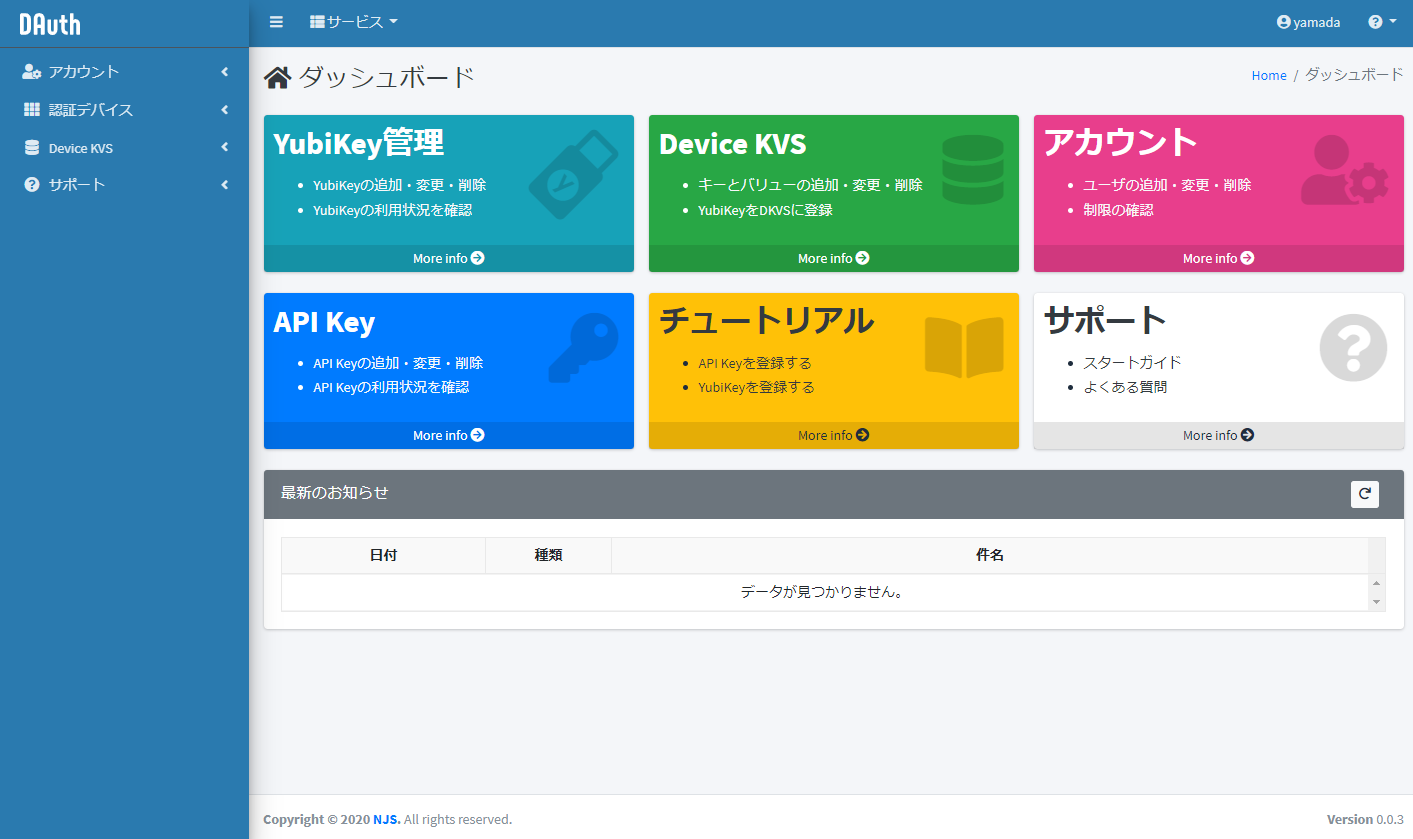This screenshot has height=839, width=1413.
Task: Click 'API Keyの追加・変更・削除' text
Action: [x=398, y=363]
